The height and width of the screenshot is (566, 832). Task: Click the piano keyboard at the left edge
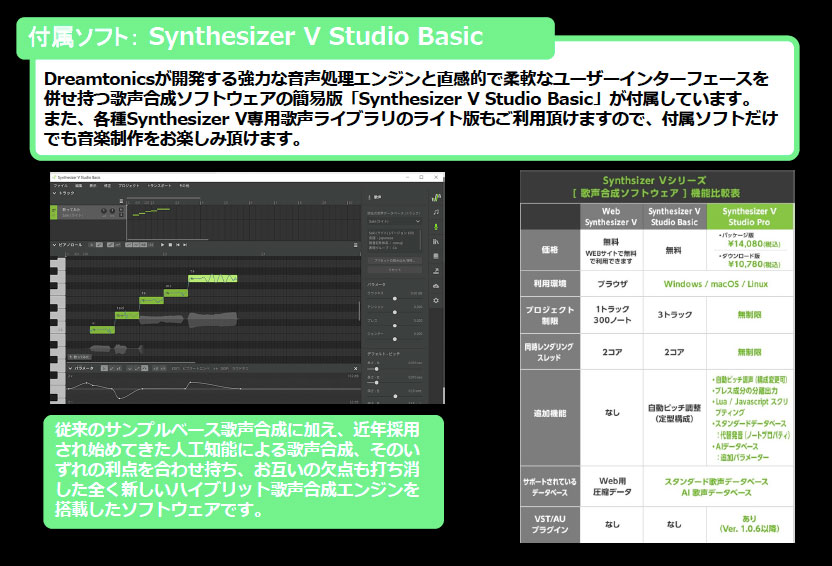(x=58, y=329)
